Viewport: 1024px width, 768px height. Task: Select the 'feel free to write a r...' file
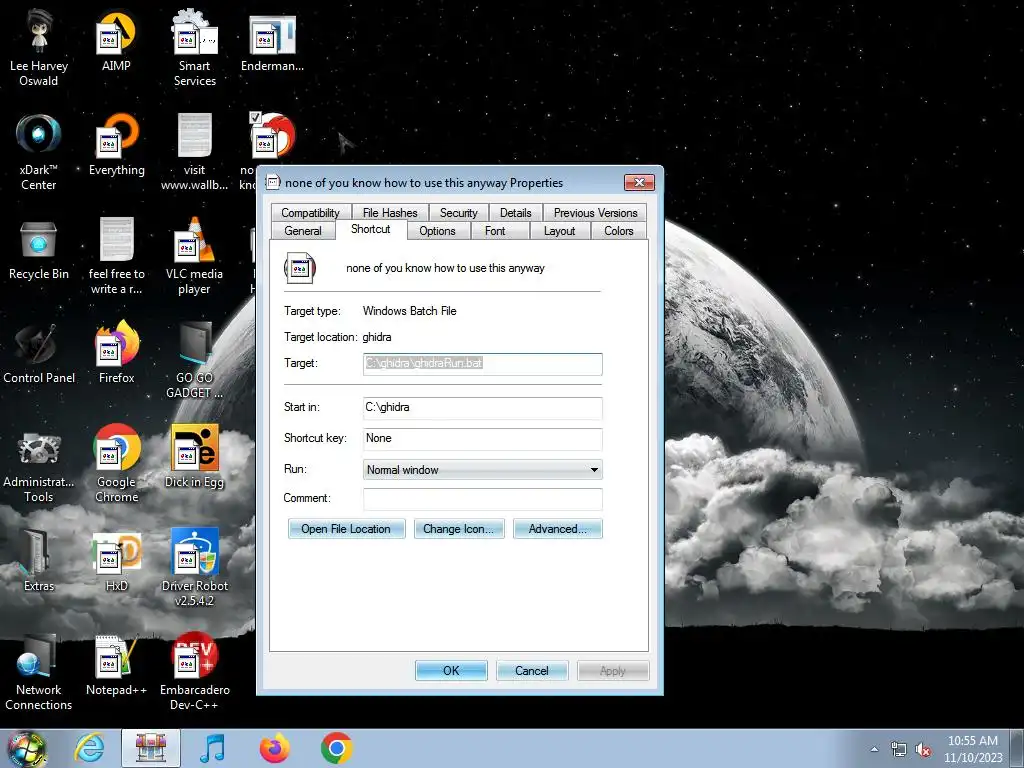point(117,255)
